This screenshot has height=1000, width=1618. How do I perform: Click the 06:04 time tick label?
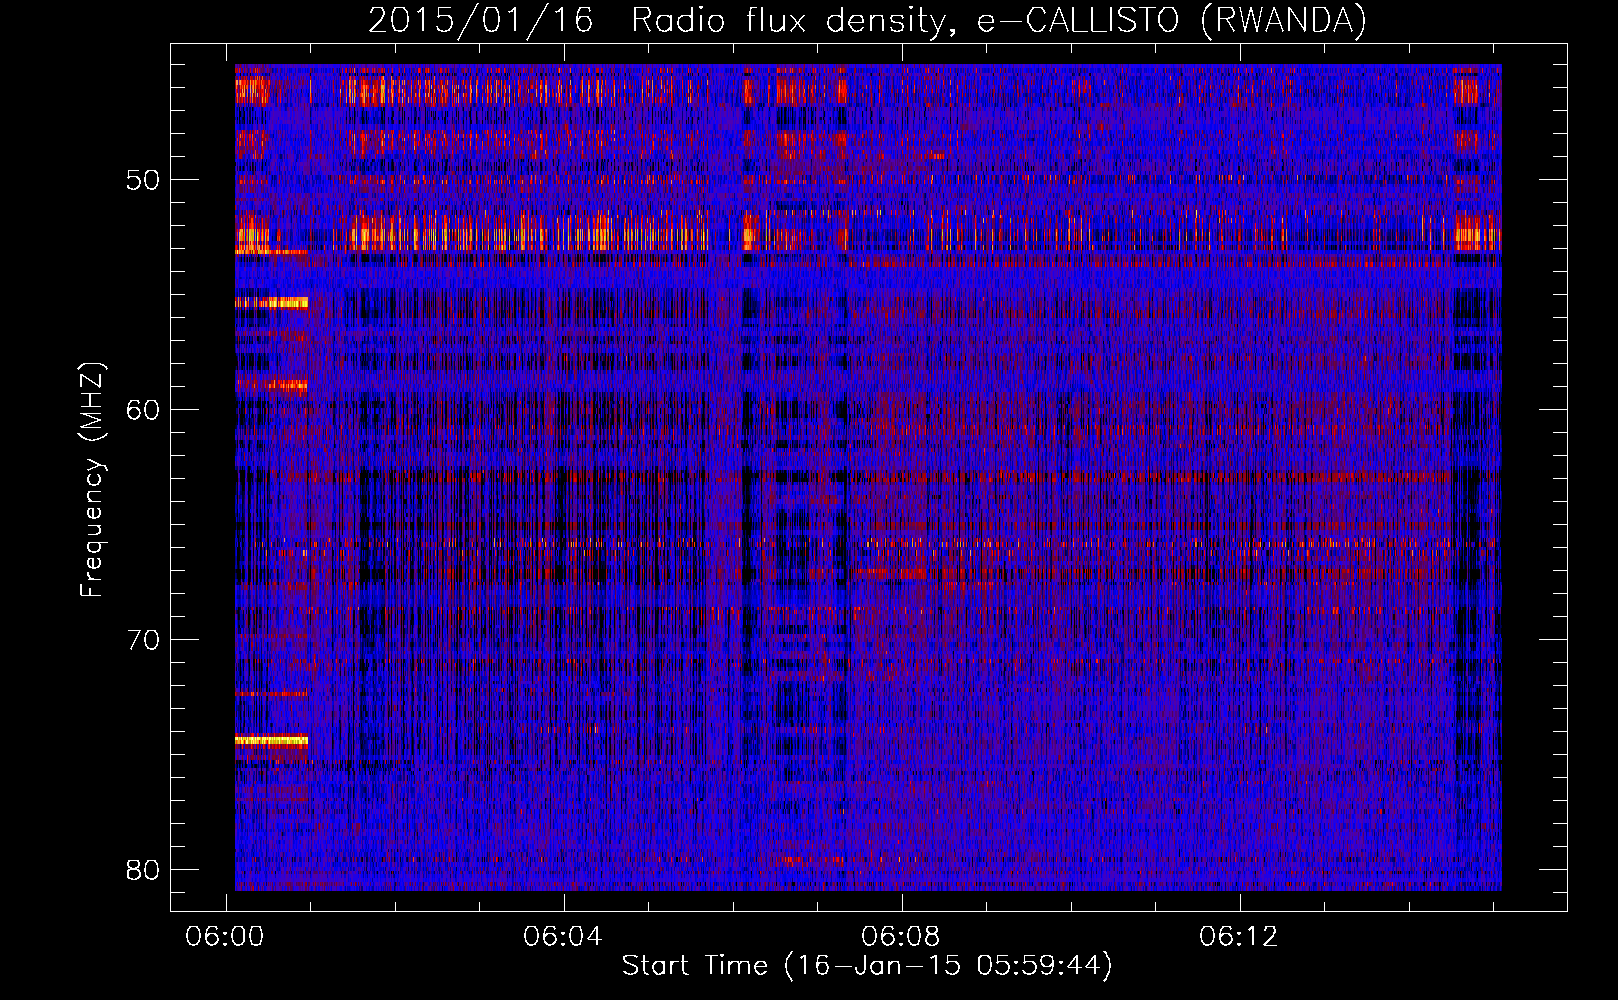pos(563,937)
